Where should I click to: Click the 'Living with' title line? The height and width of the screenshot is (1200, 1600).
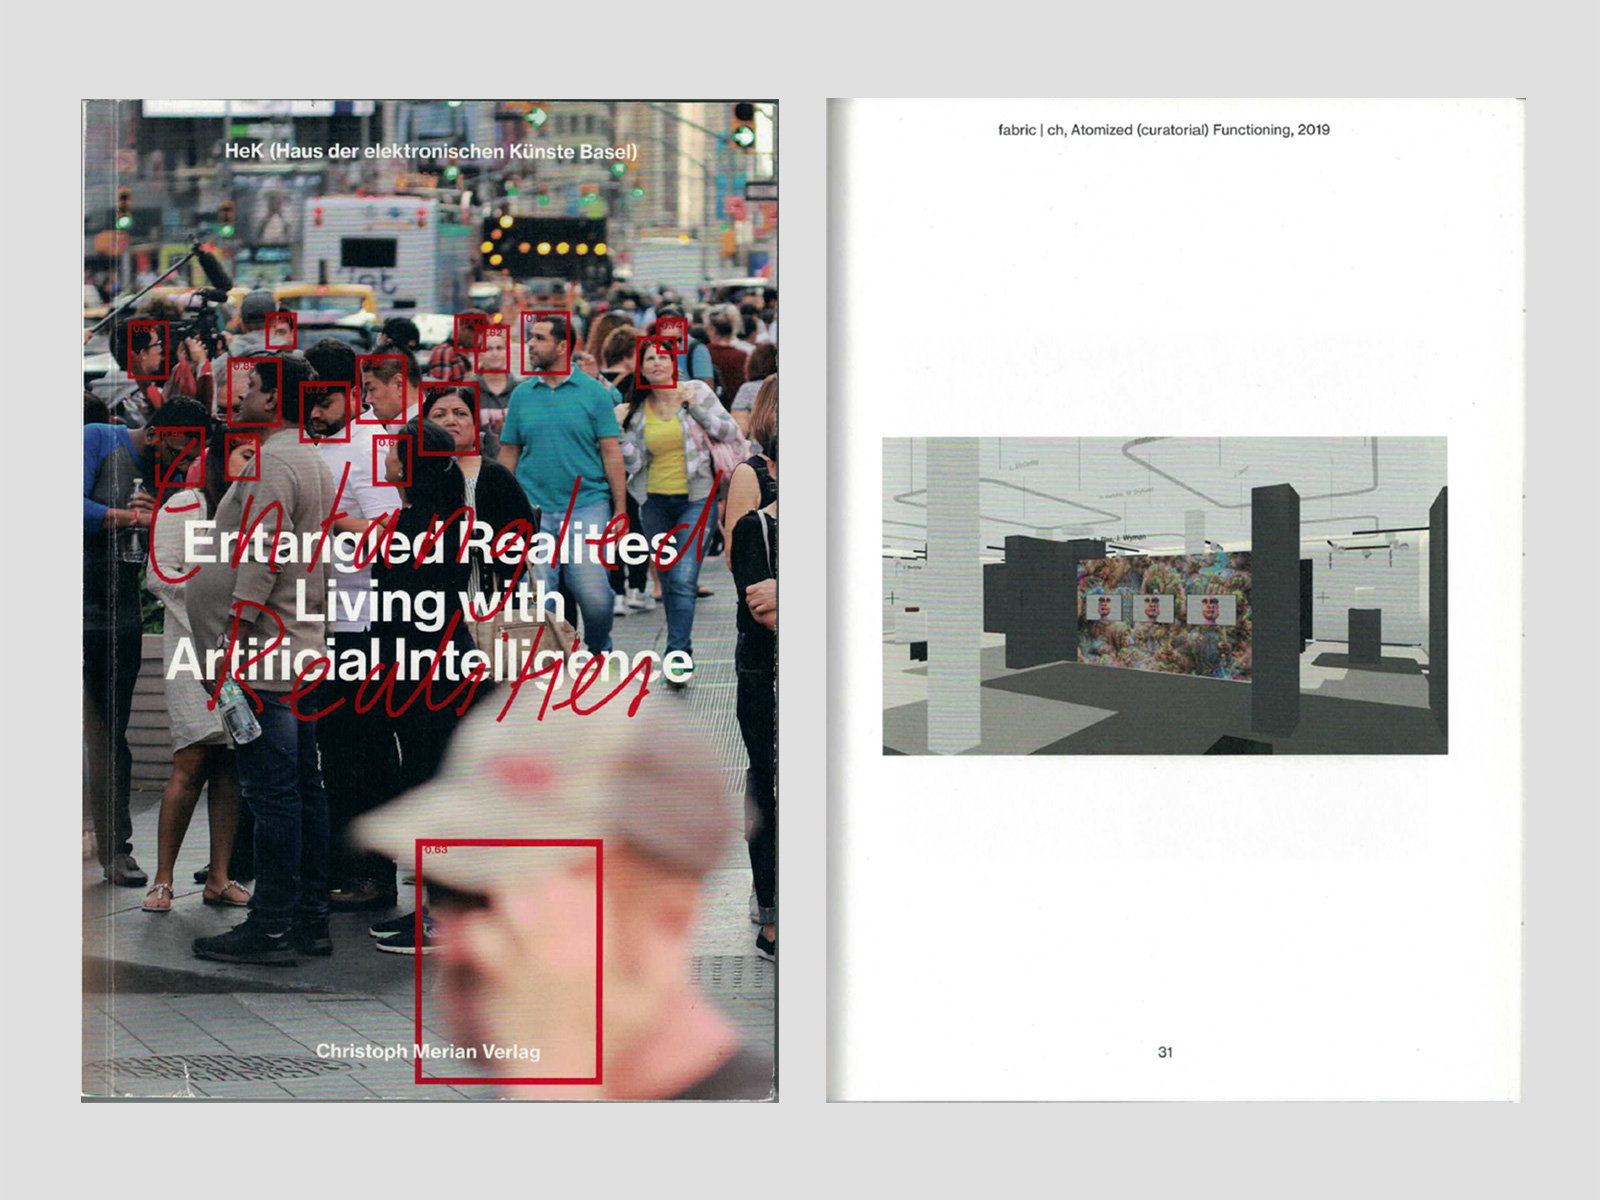(x=430, y=602)
